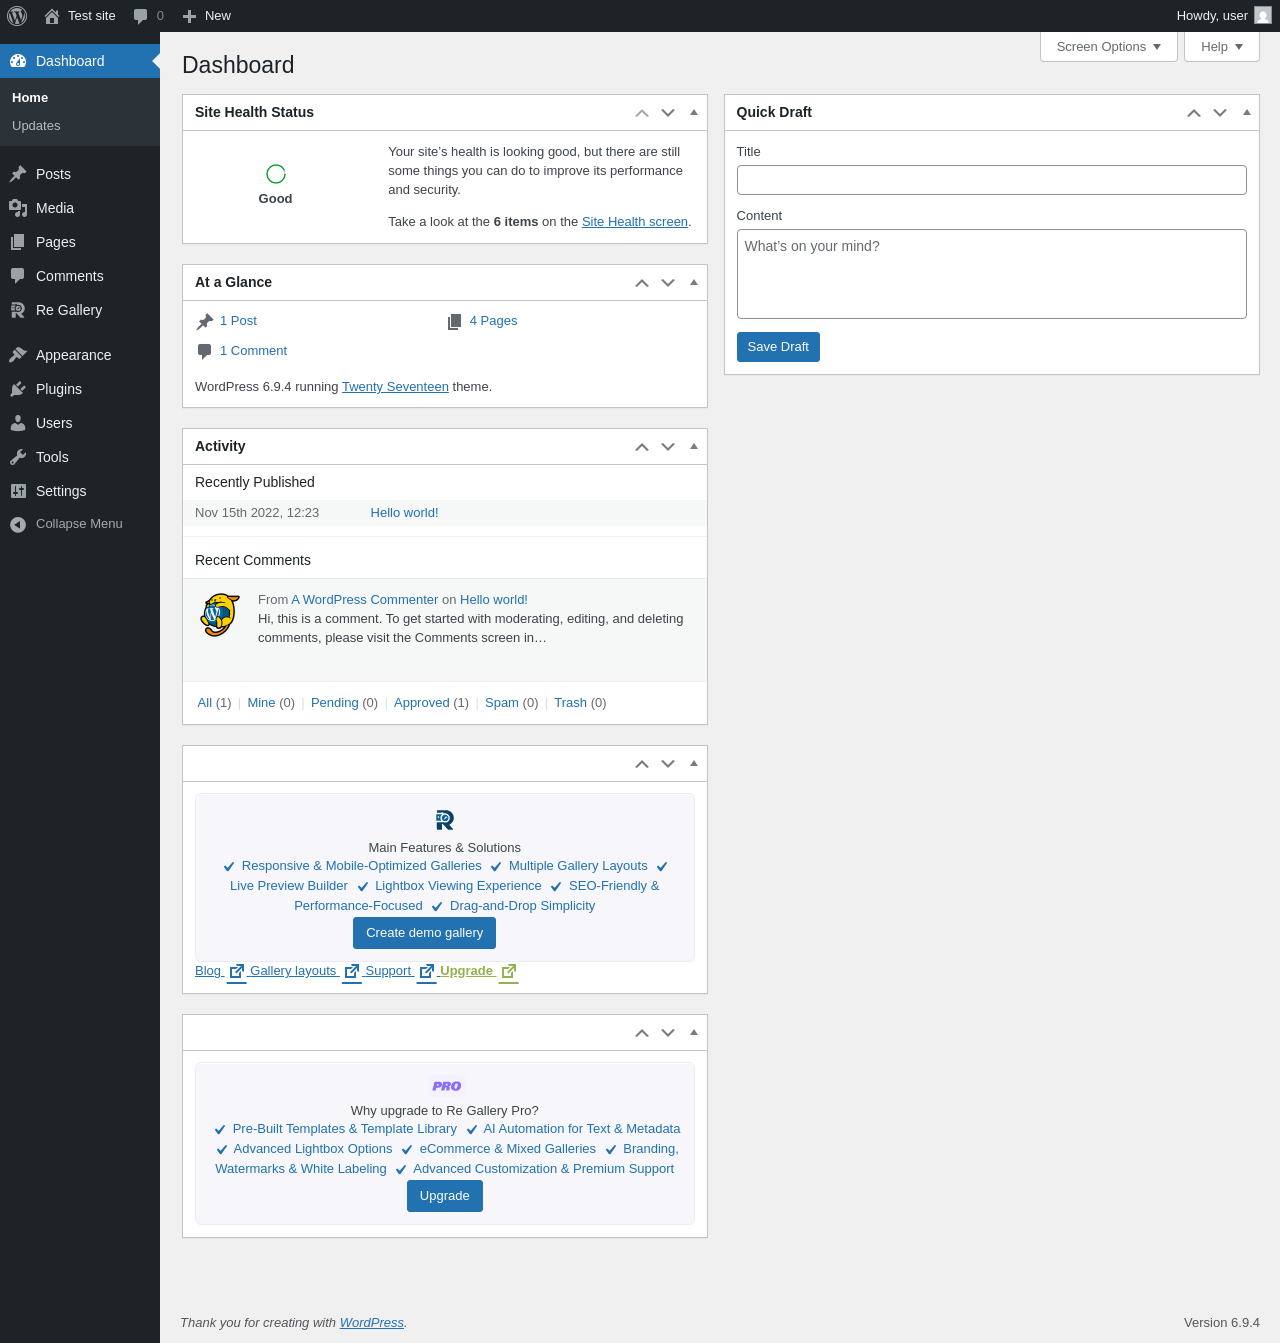Screen dimensions: 1280x1343
Task: Click the Appearance paintbrush icon
Action: [x=18, y=355]
